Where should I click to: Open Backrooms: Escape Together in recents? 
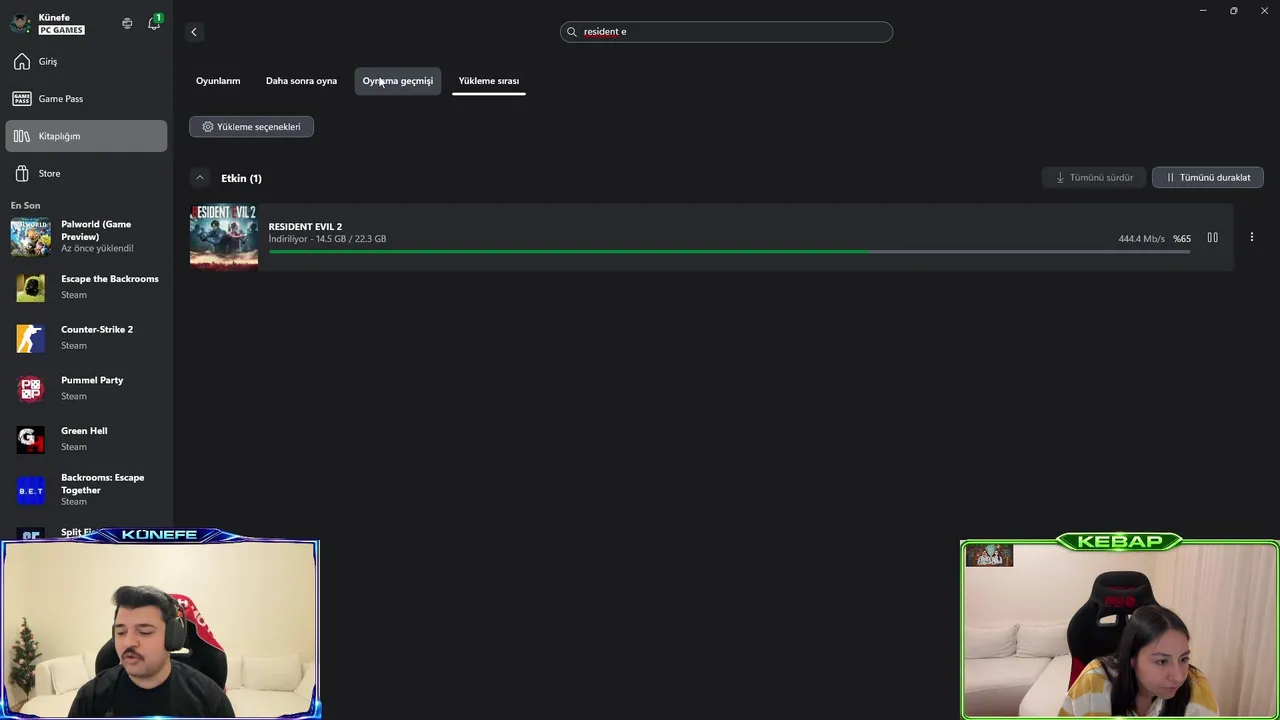tap(86, 490)
